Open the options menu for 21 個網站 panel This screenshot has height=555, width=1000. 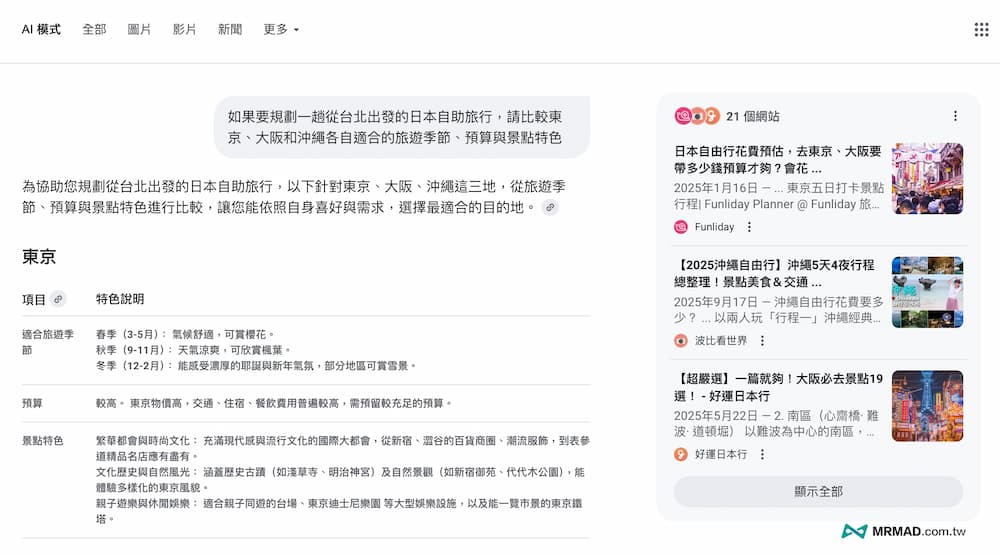955,116
